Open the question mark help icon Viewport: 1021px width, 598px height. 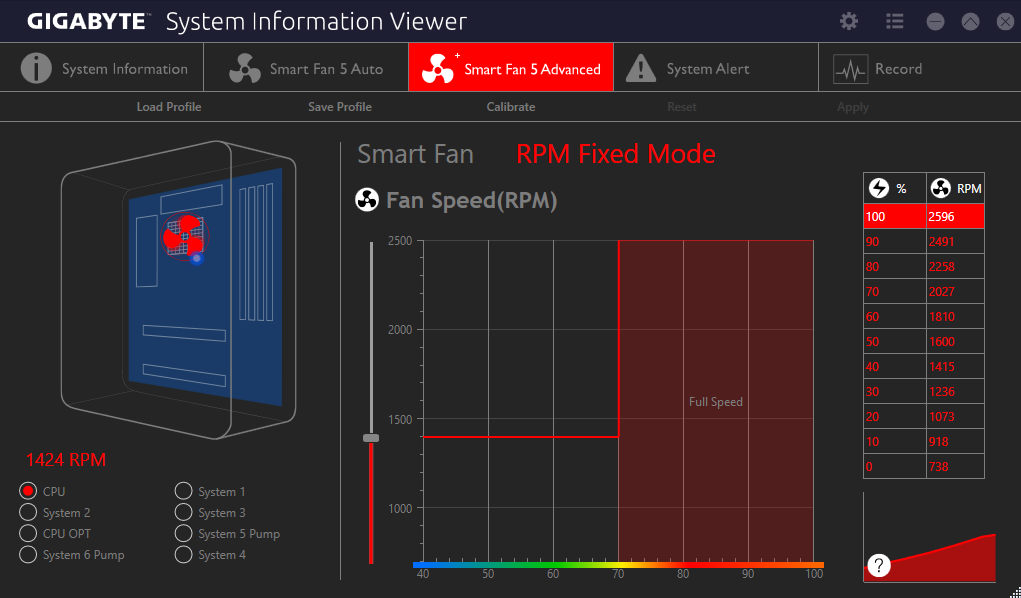[879, 565]
